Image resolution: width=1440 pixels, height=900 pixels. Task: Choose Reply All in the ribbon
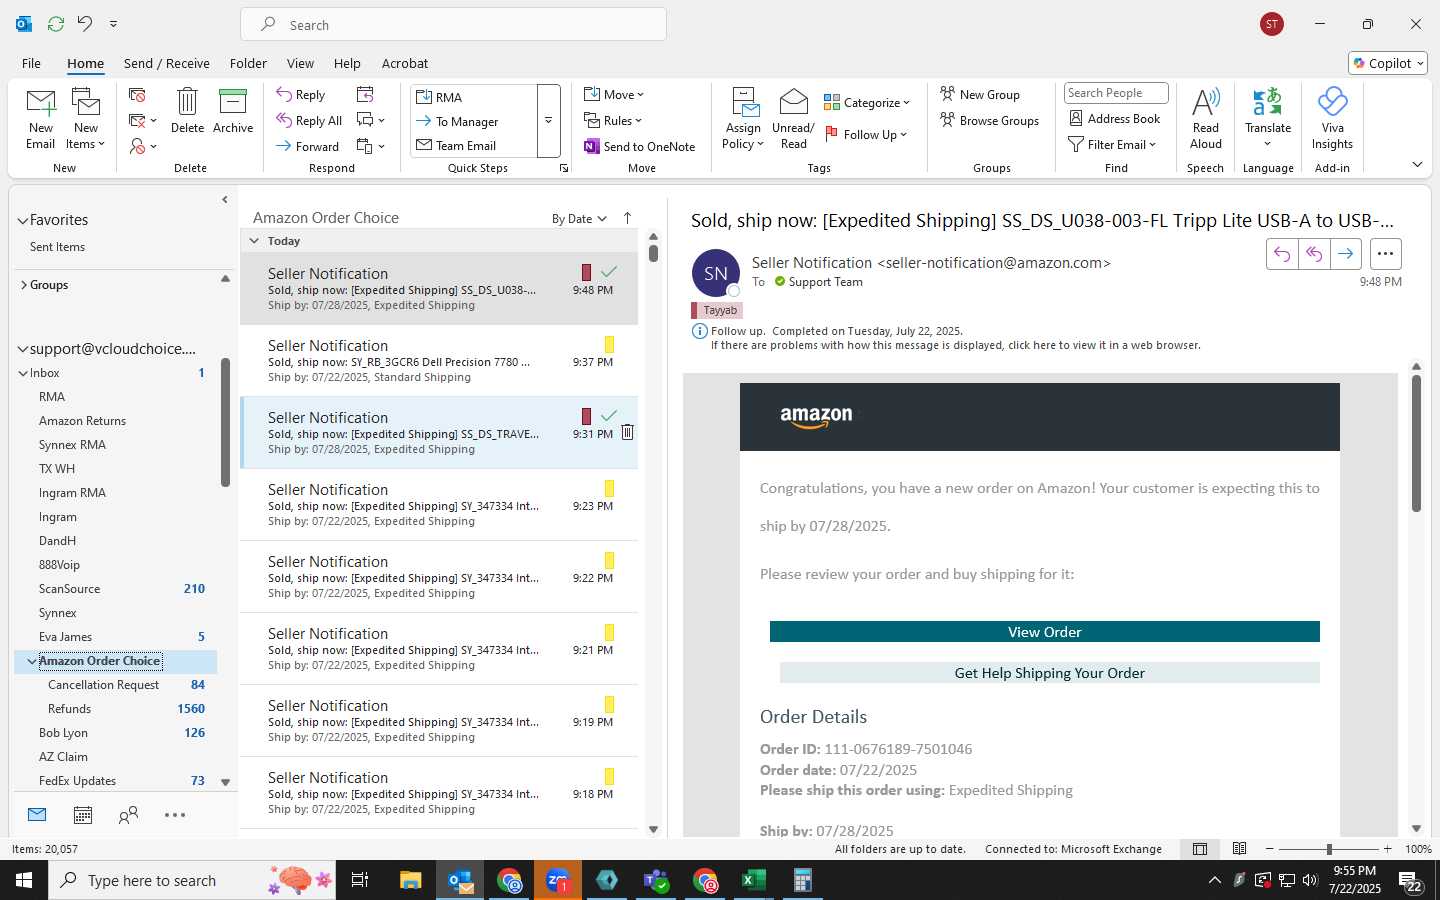[x=309, y=120]
